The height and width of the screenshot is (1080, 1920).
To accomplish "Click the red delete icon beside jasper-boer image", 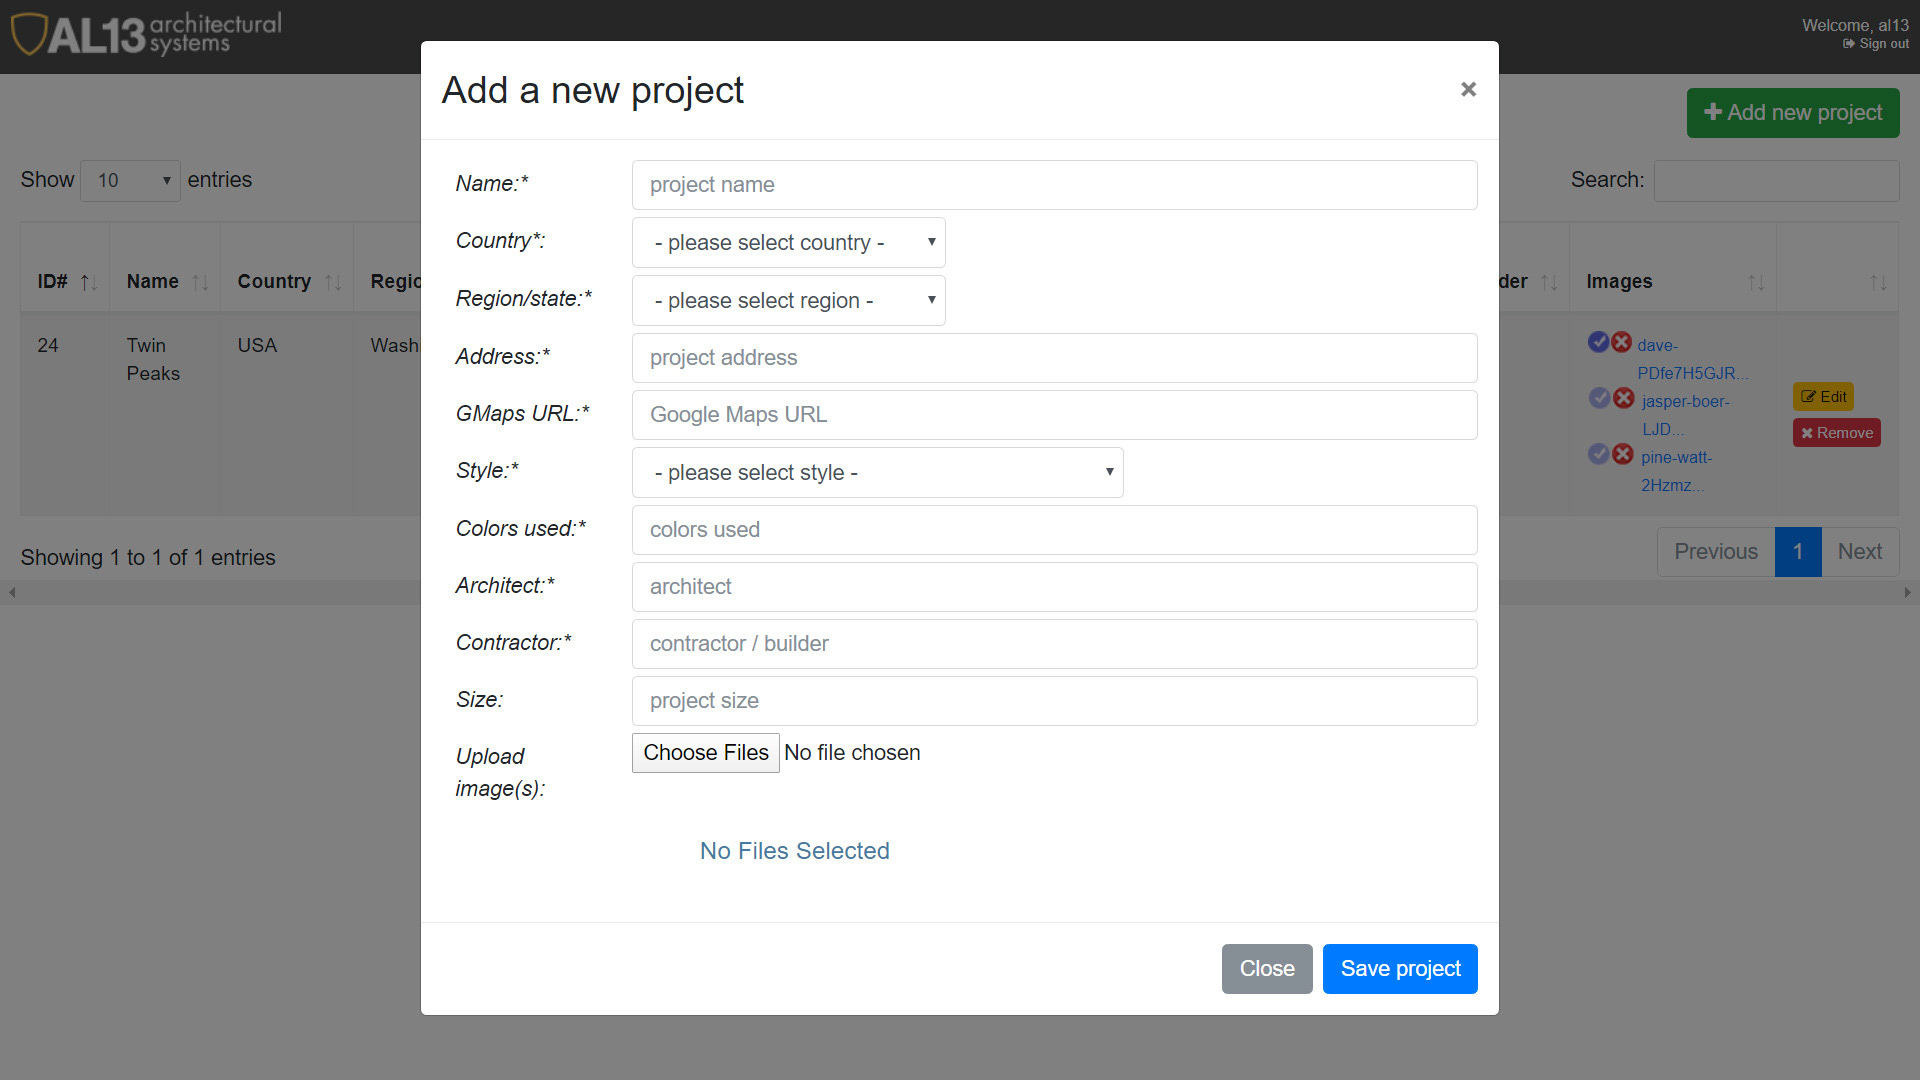I will [x=1623, y=398].
